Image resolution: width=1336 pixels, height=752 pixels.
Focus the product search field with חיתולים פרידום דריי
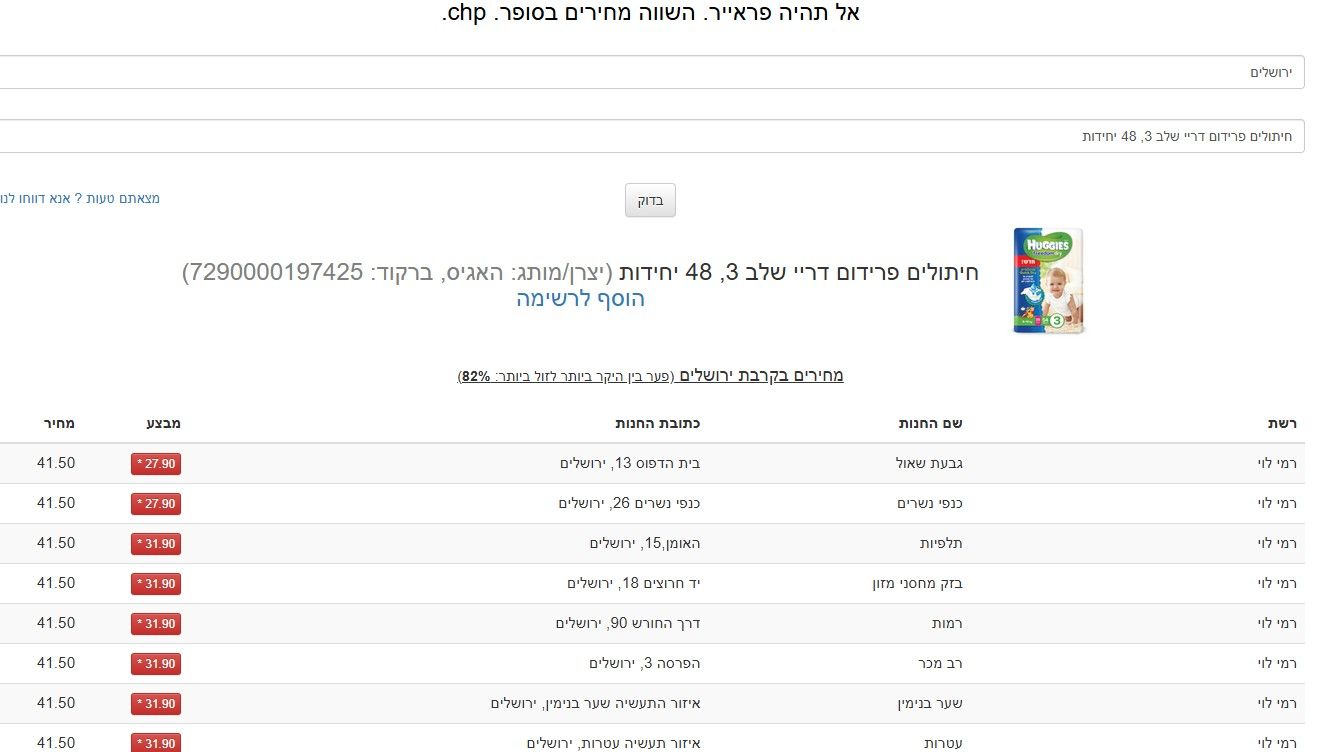pyautogui.click(x=651, y=136)
